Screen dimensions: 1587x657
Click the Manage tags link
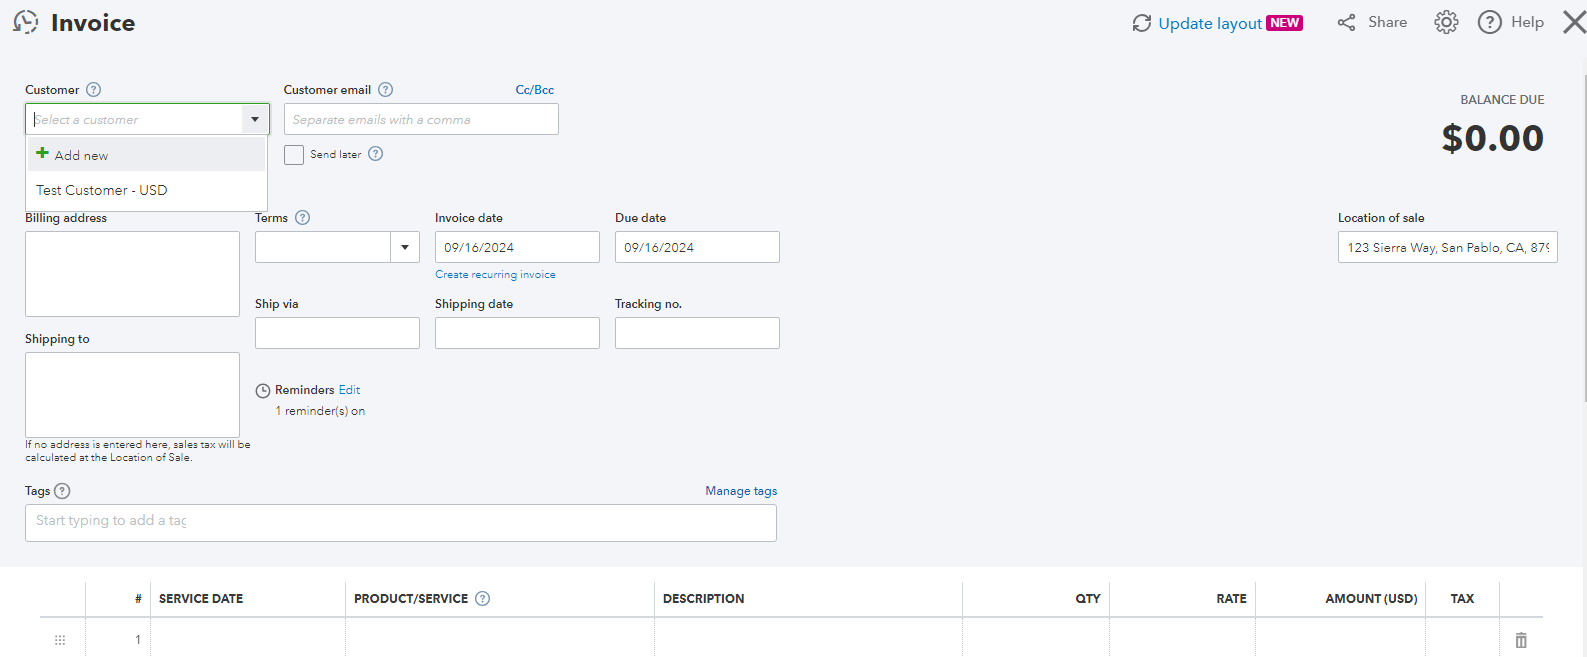coord(741,491)
